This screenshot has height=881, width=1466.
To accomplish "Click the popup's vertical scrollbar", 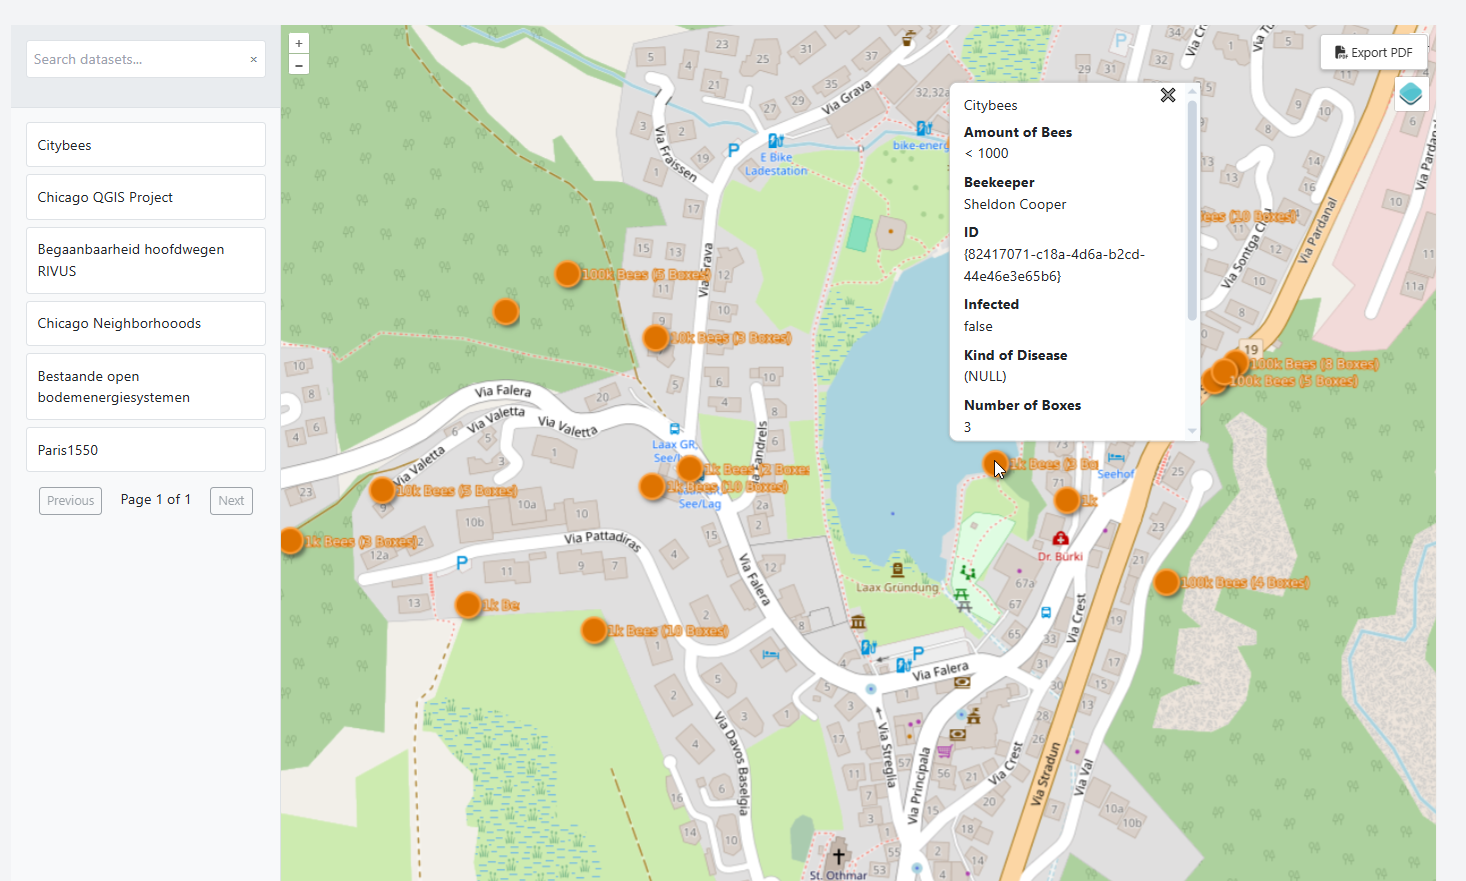I will coord(1191,210).
